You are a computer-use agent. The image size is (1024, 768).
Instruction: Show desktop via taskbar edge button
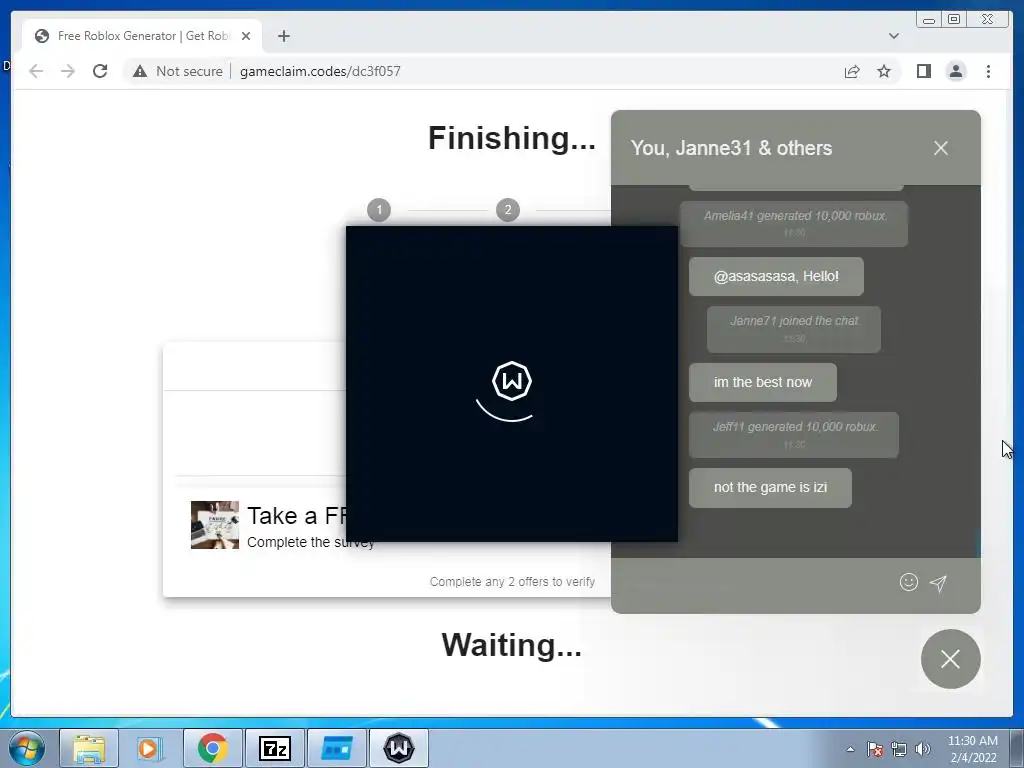tap(1017, 748)
